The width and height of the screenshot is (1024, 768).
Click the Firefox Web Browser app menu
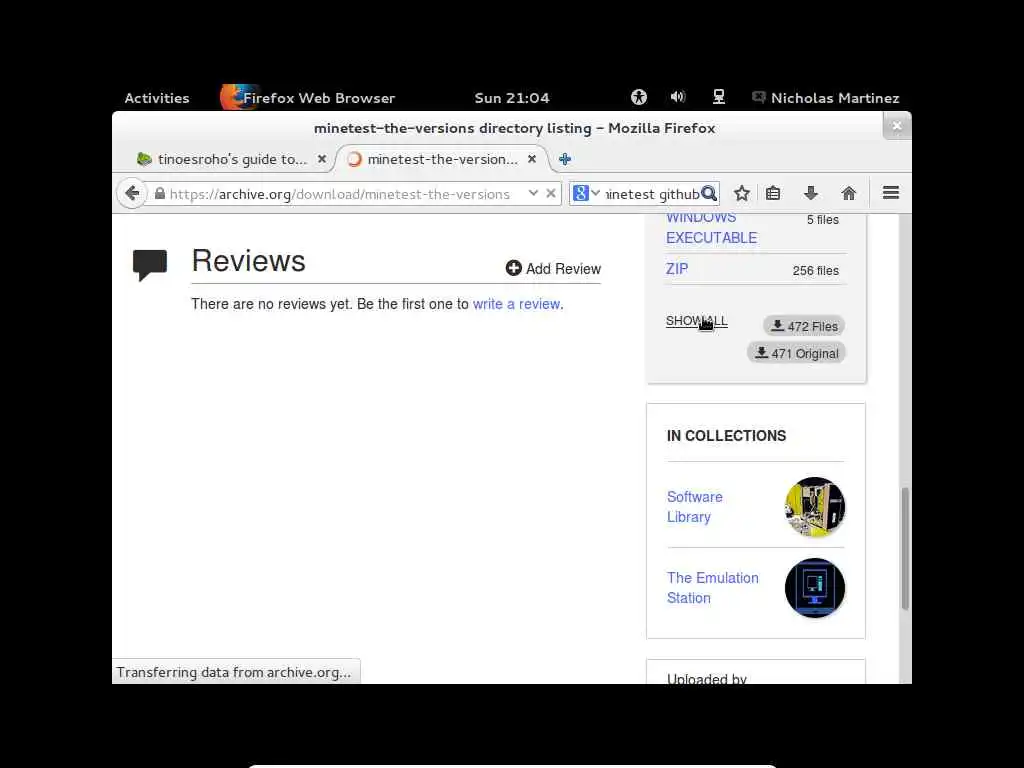pyautogui.click(x=308, y=98)
